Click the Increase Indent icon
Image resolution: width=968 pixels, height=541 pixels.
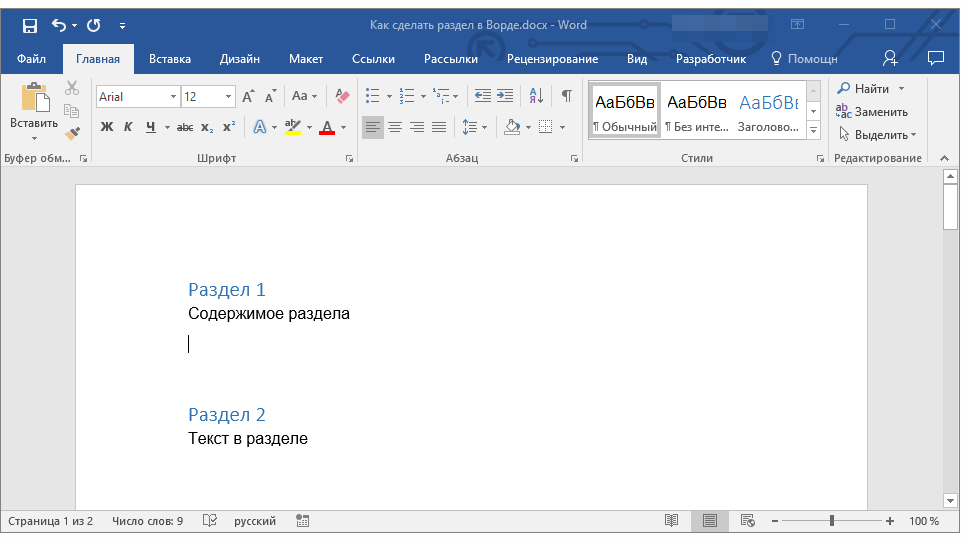[x=505, y=96]
